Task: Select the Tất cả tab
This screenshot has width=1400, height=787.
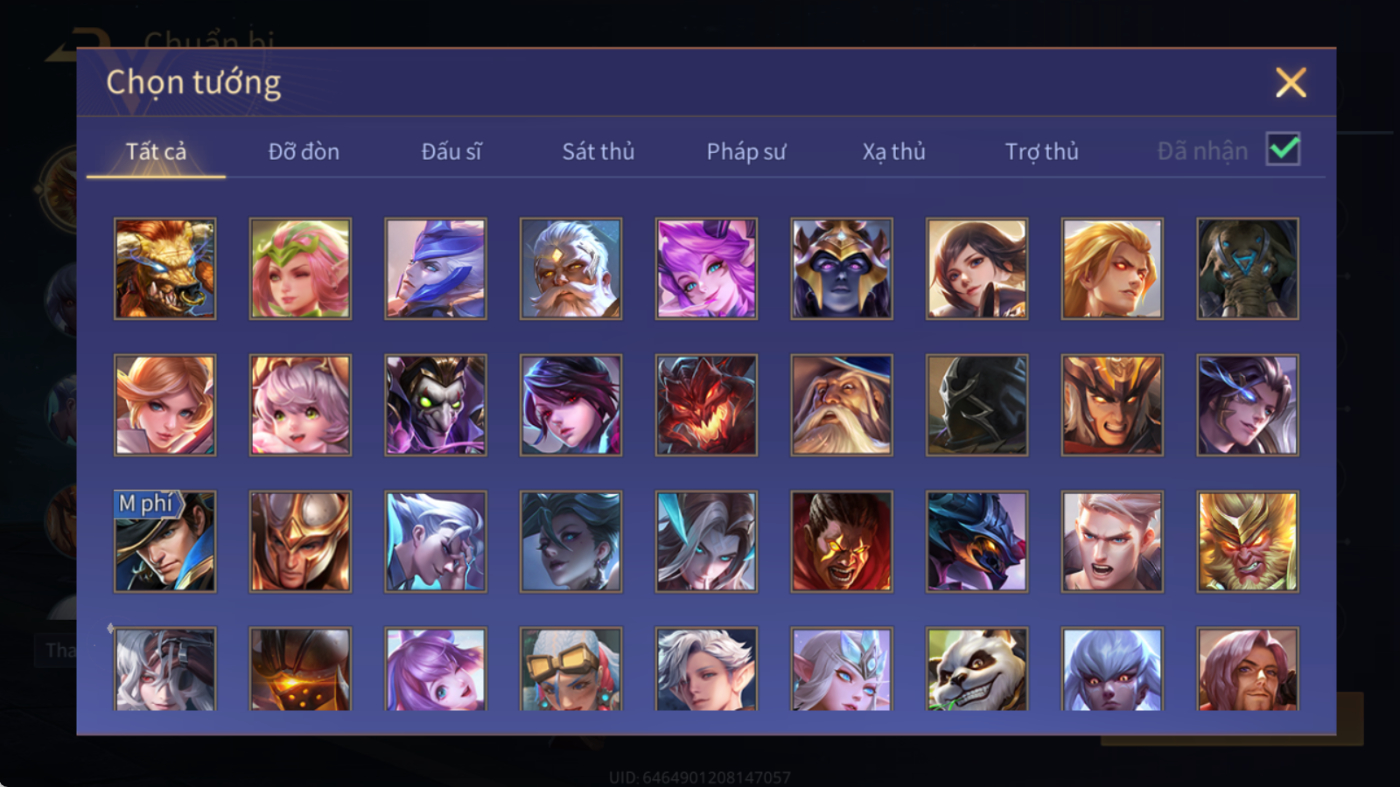Action: [156, 151]
